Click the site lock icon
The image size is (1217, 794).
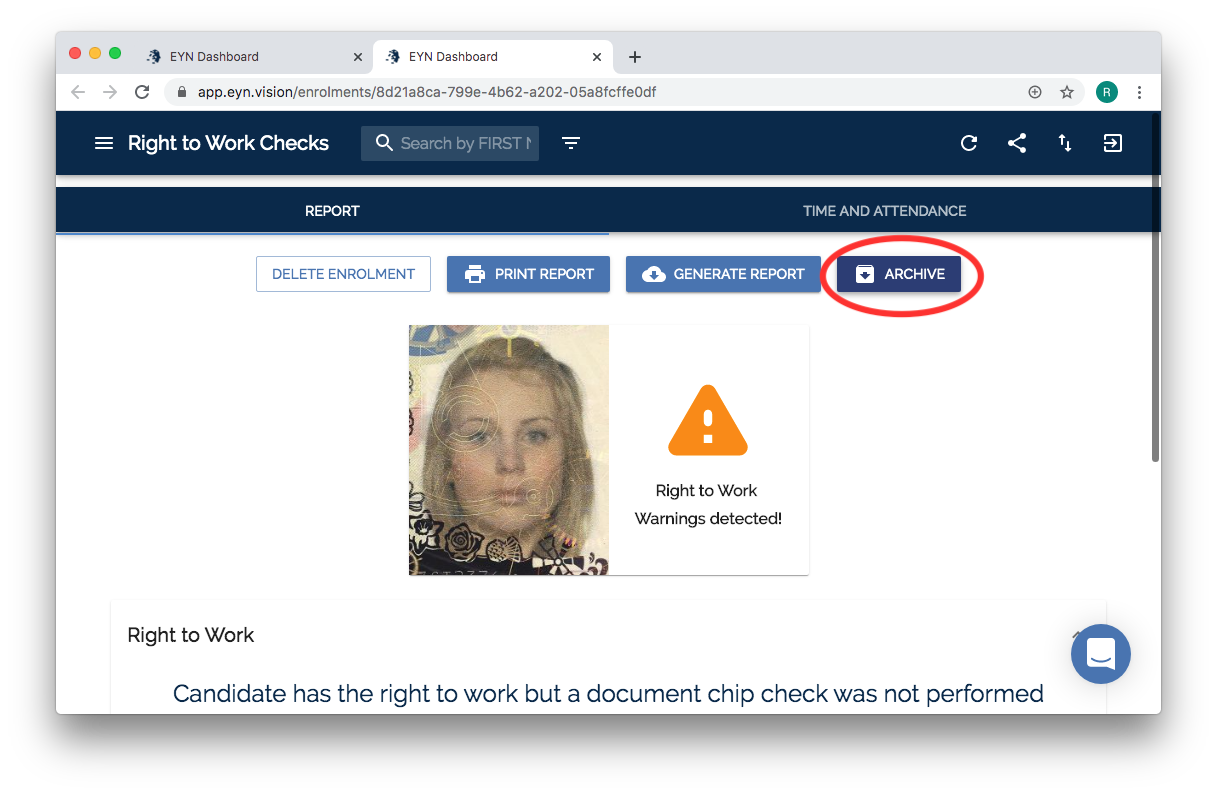pos(182,92)
